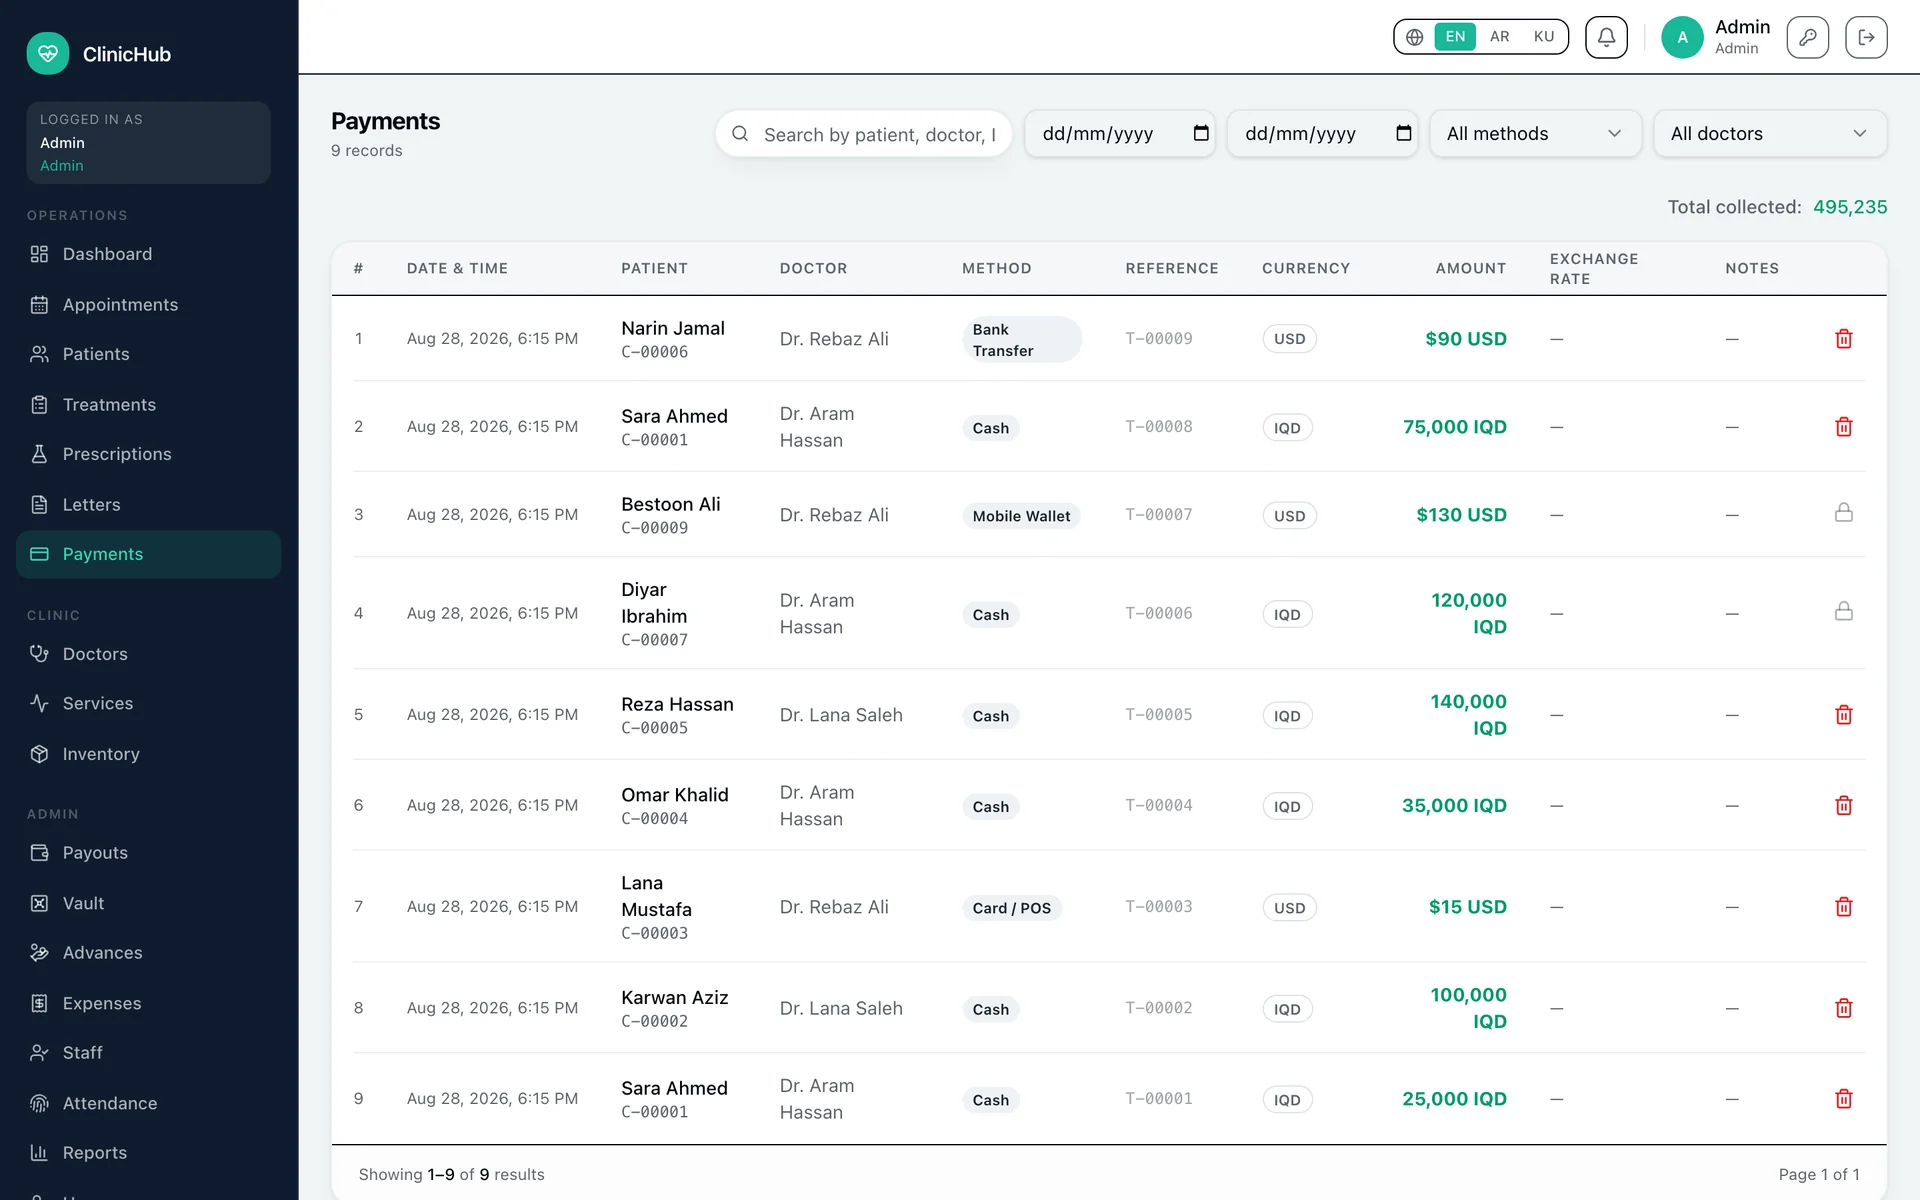The width and height of the screenshot is (1920, 1200).
Task: Open All methods dropdown
Action: coord(1535,134)
